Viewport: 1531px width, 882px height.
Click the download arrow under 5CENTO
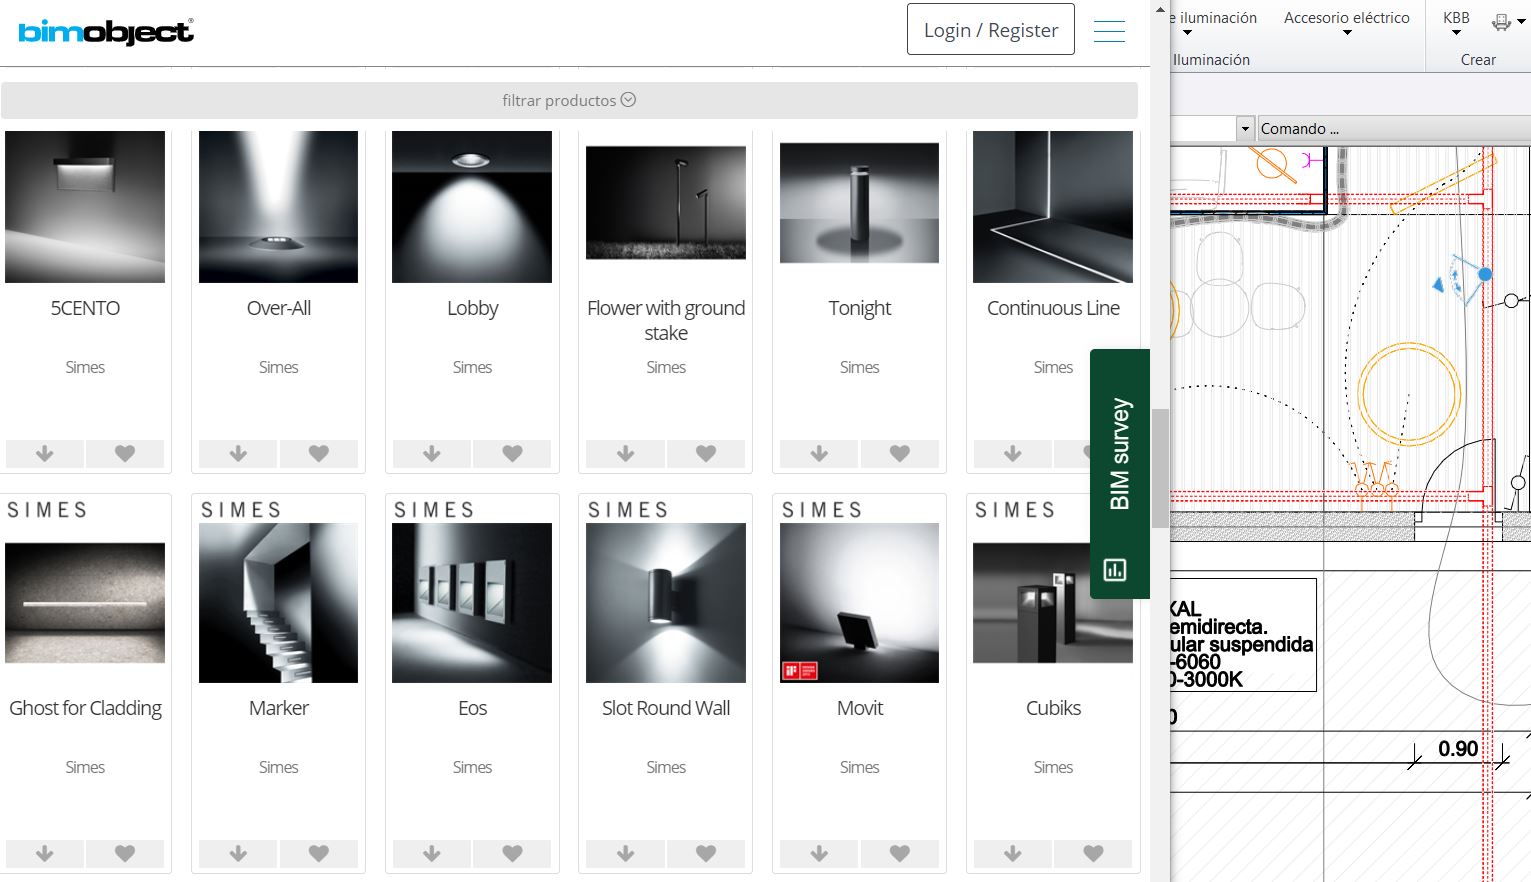pos(45,453)
